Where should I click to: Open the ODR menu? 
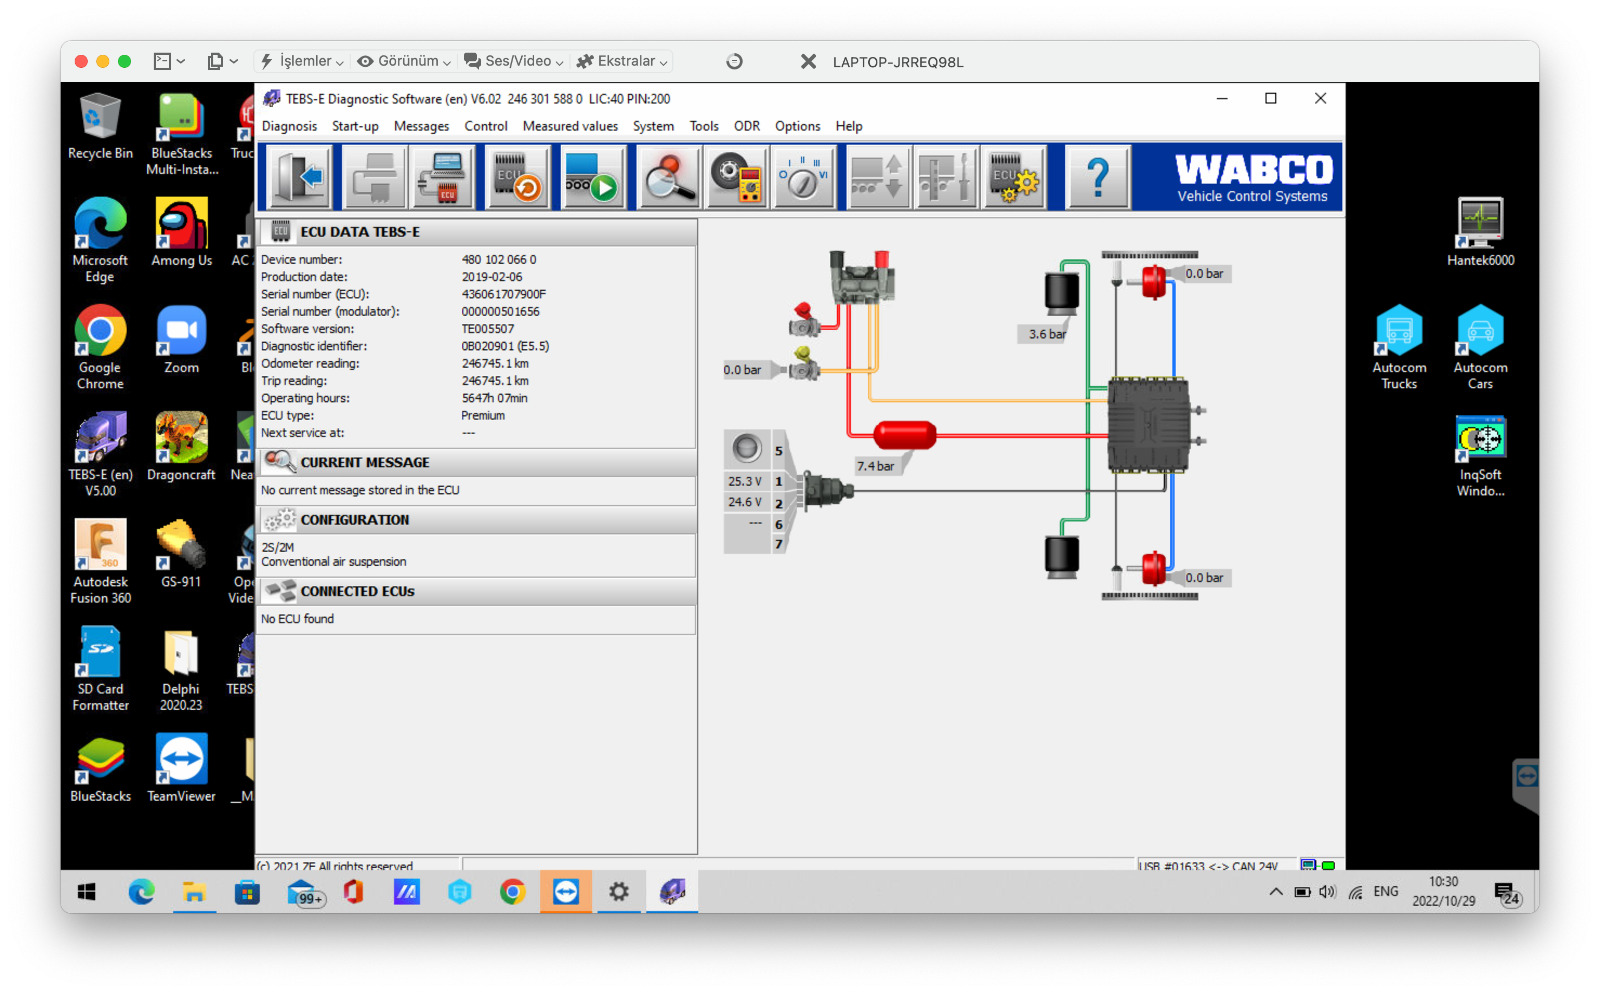pos(747,126)
